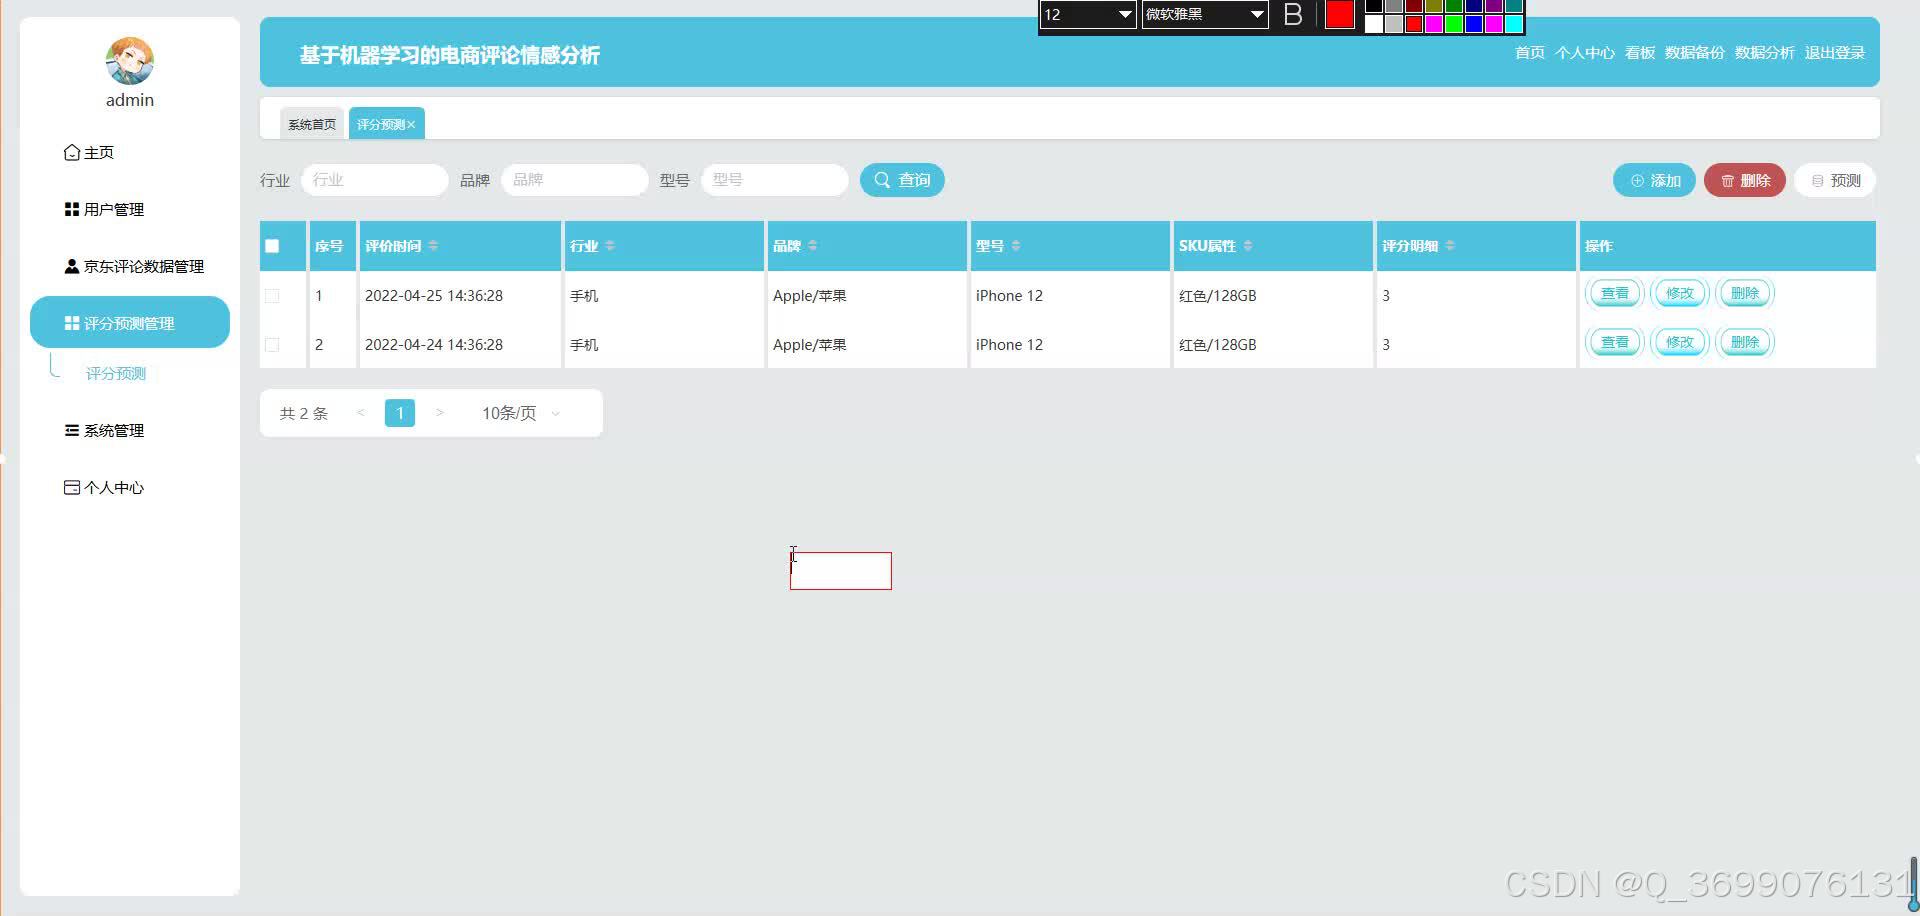1920x916 pixels.
Task: Click 删除 for the 2022-04-25 row
Action: (x=1745, y=293)
